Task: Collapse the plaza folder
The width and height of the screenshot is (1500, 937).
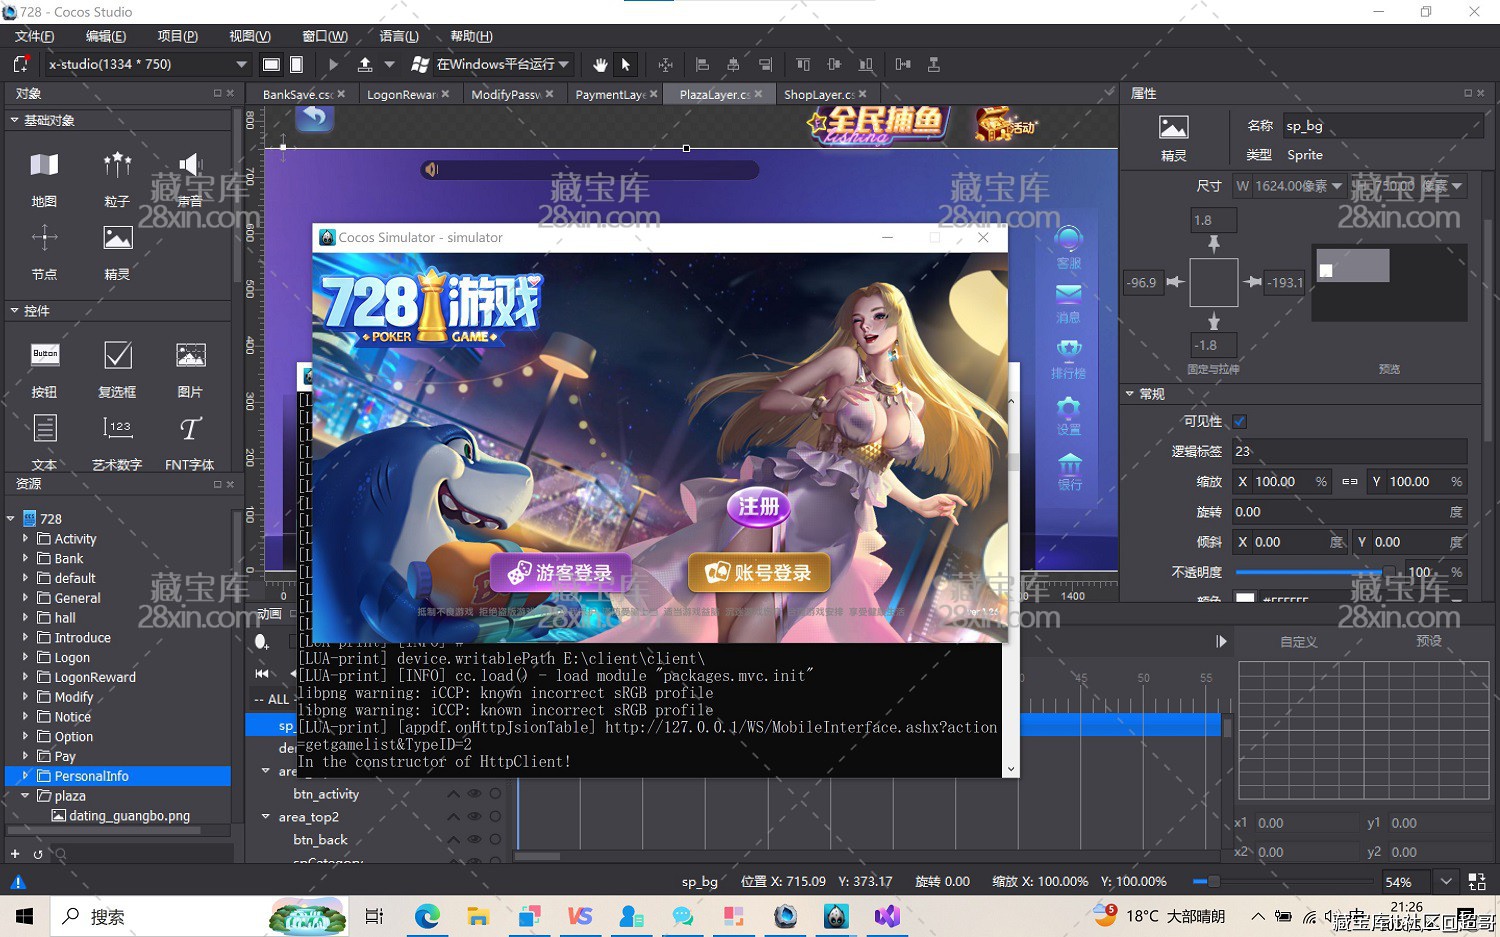Action: tap(25, 796)
